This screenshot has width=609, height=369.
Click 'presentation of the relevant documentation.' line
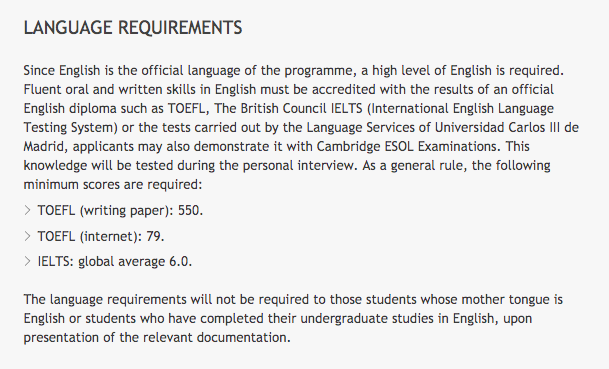click(x=157, y=338)
